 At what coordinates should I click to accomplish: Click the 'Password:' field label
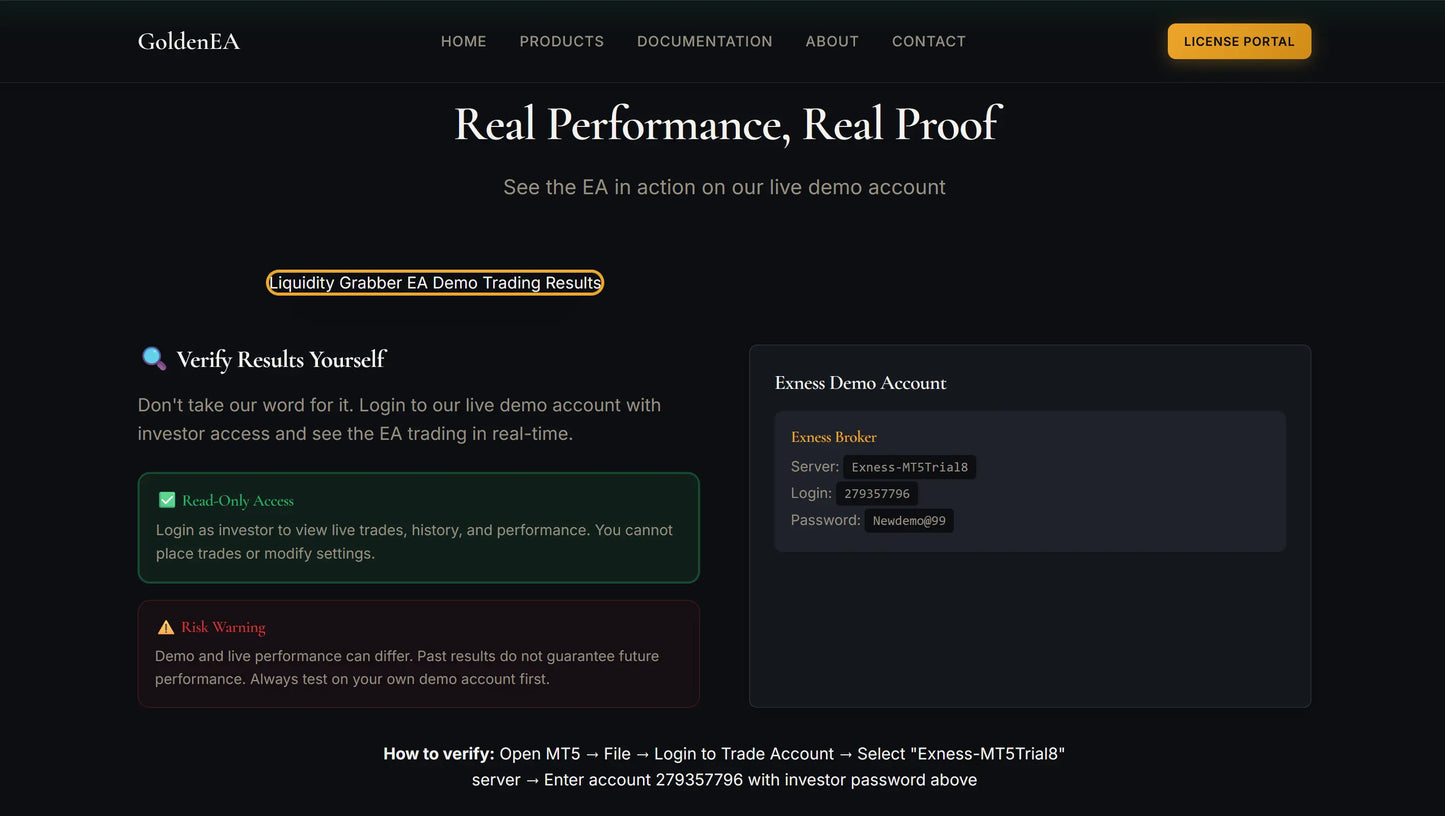[826, 520]
